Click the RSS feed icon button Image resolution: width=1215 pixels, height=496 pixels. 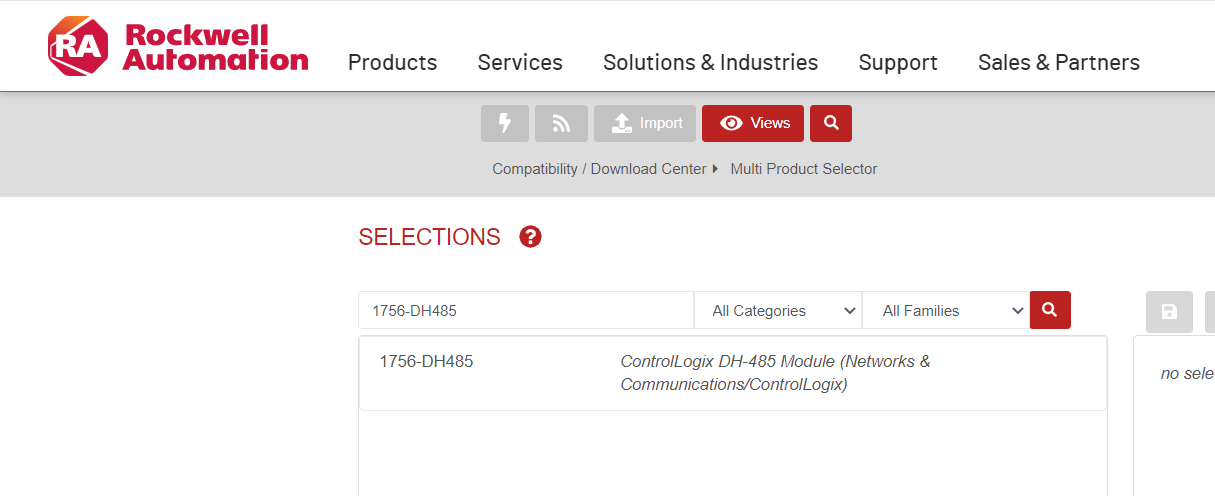point(561,123)
